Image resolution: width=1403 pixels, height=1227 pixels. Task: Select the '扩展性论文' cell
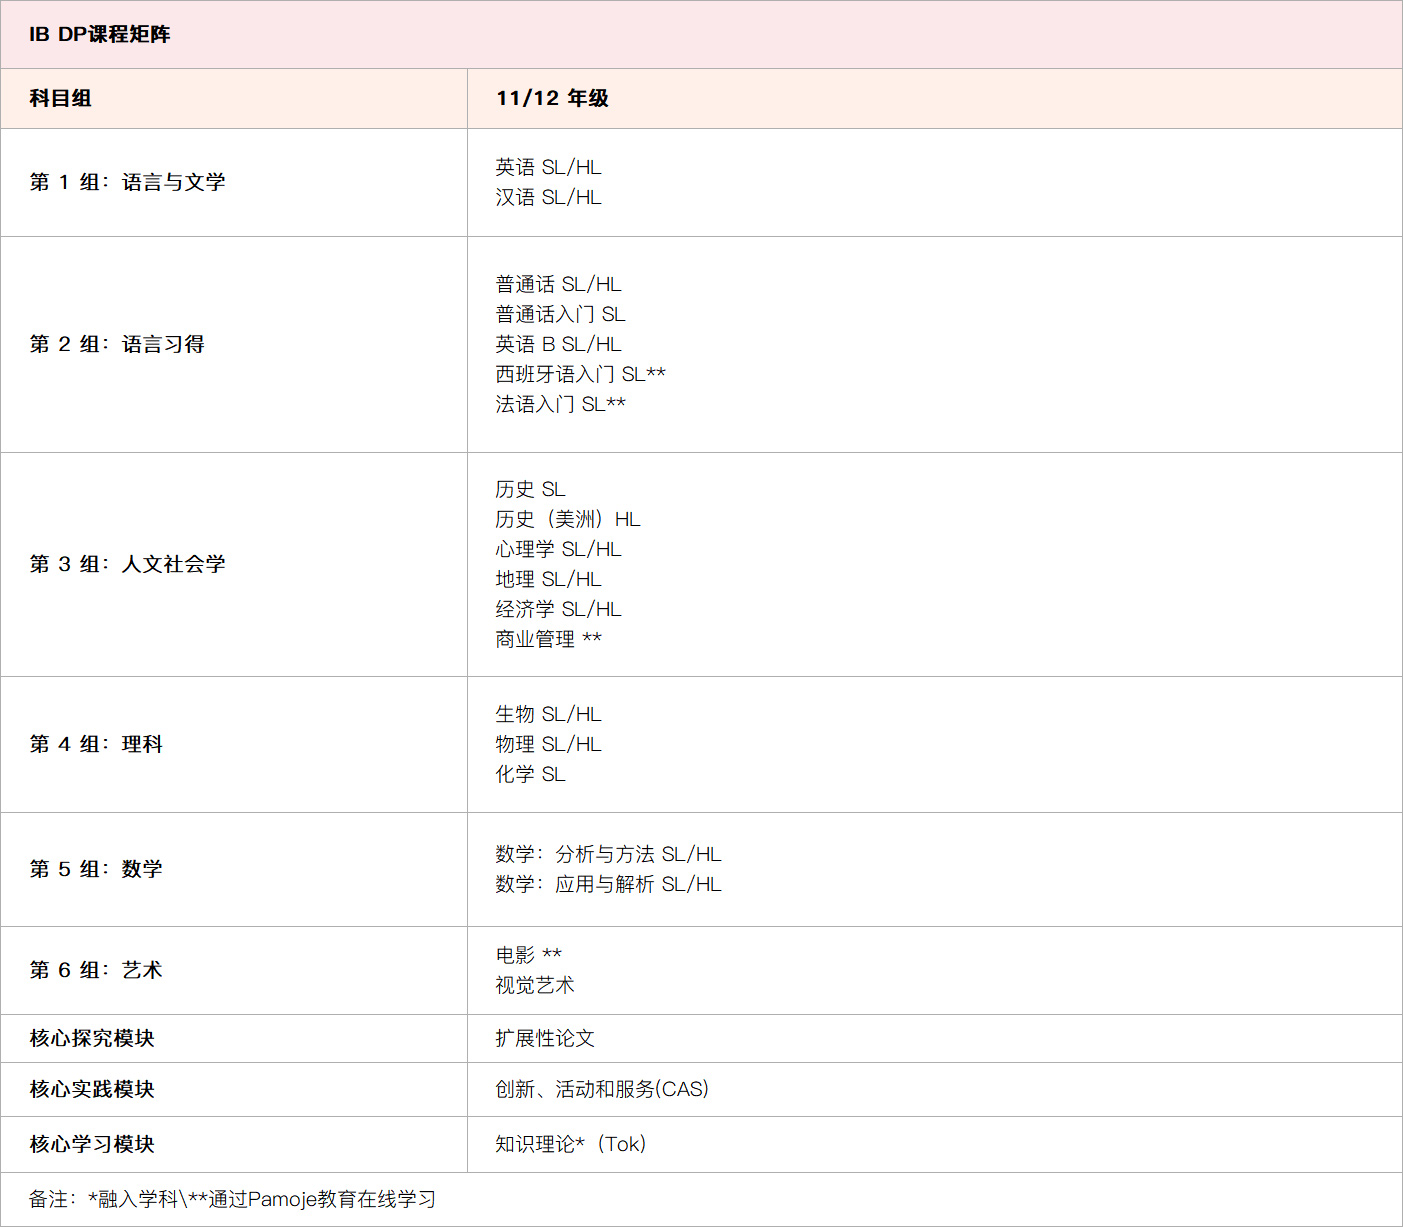[545, 1038]
